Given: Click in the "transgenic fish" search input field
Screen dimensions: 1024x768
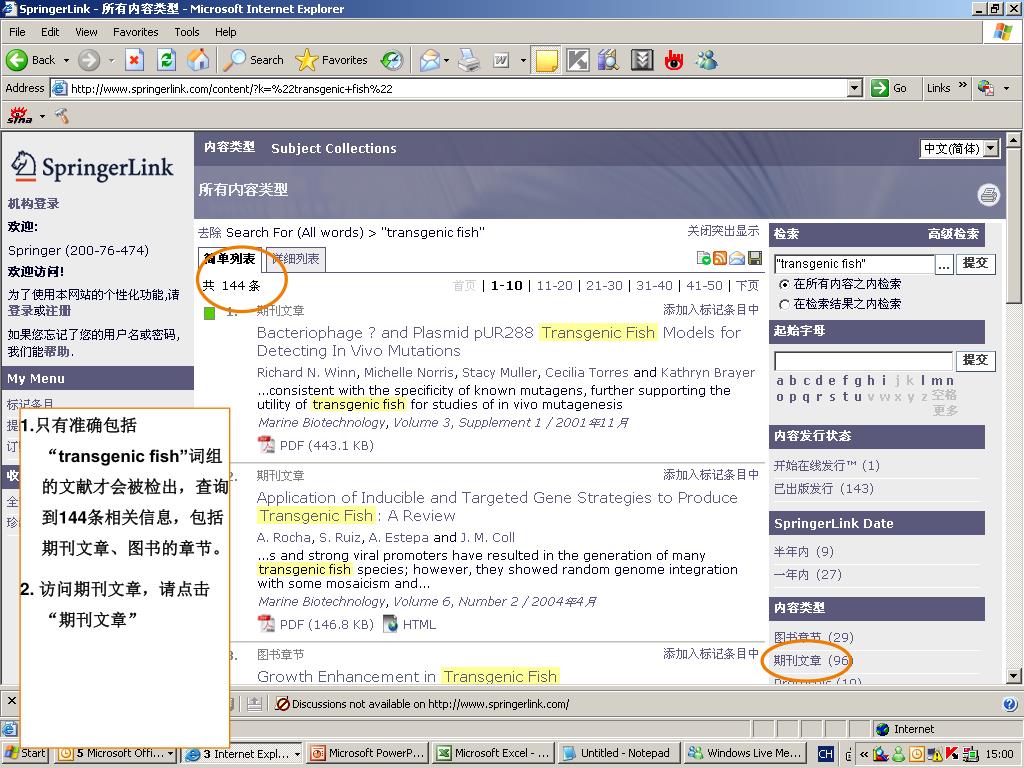Looking at the screenshot, I should point(854,264).
